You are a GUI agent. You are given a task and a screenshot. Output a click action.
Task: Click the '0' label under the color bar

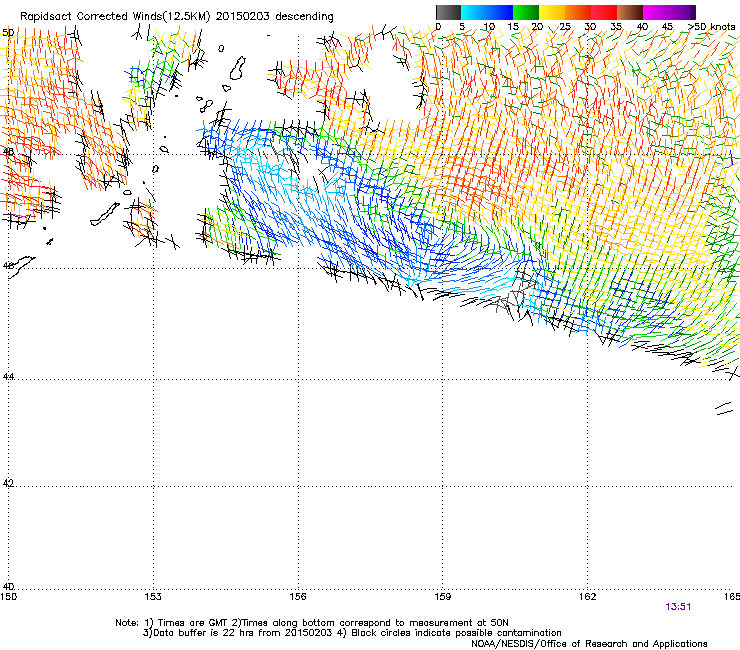click(x=438, y=27)
